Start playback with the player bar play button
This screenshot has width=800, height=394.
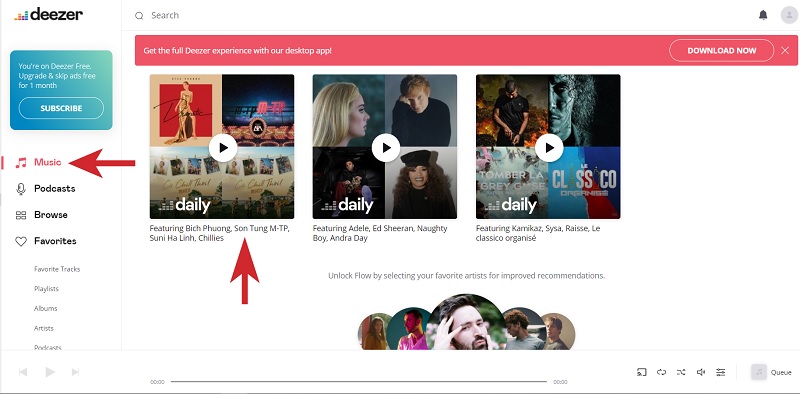pos(49,372)
